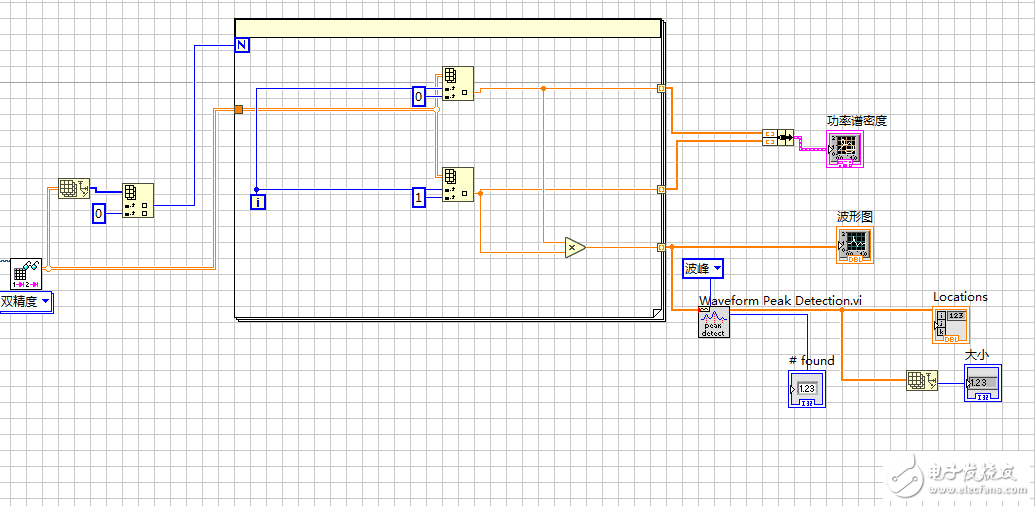This screenshot has height=506, width=1035.
Task: Click the 波形图 label
Action: pyautogui.click(x=855, y=217)
